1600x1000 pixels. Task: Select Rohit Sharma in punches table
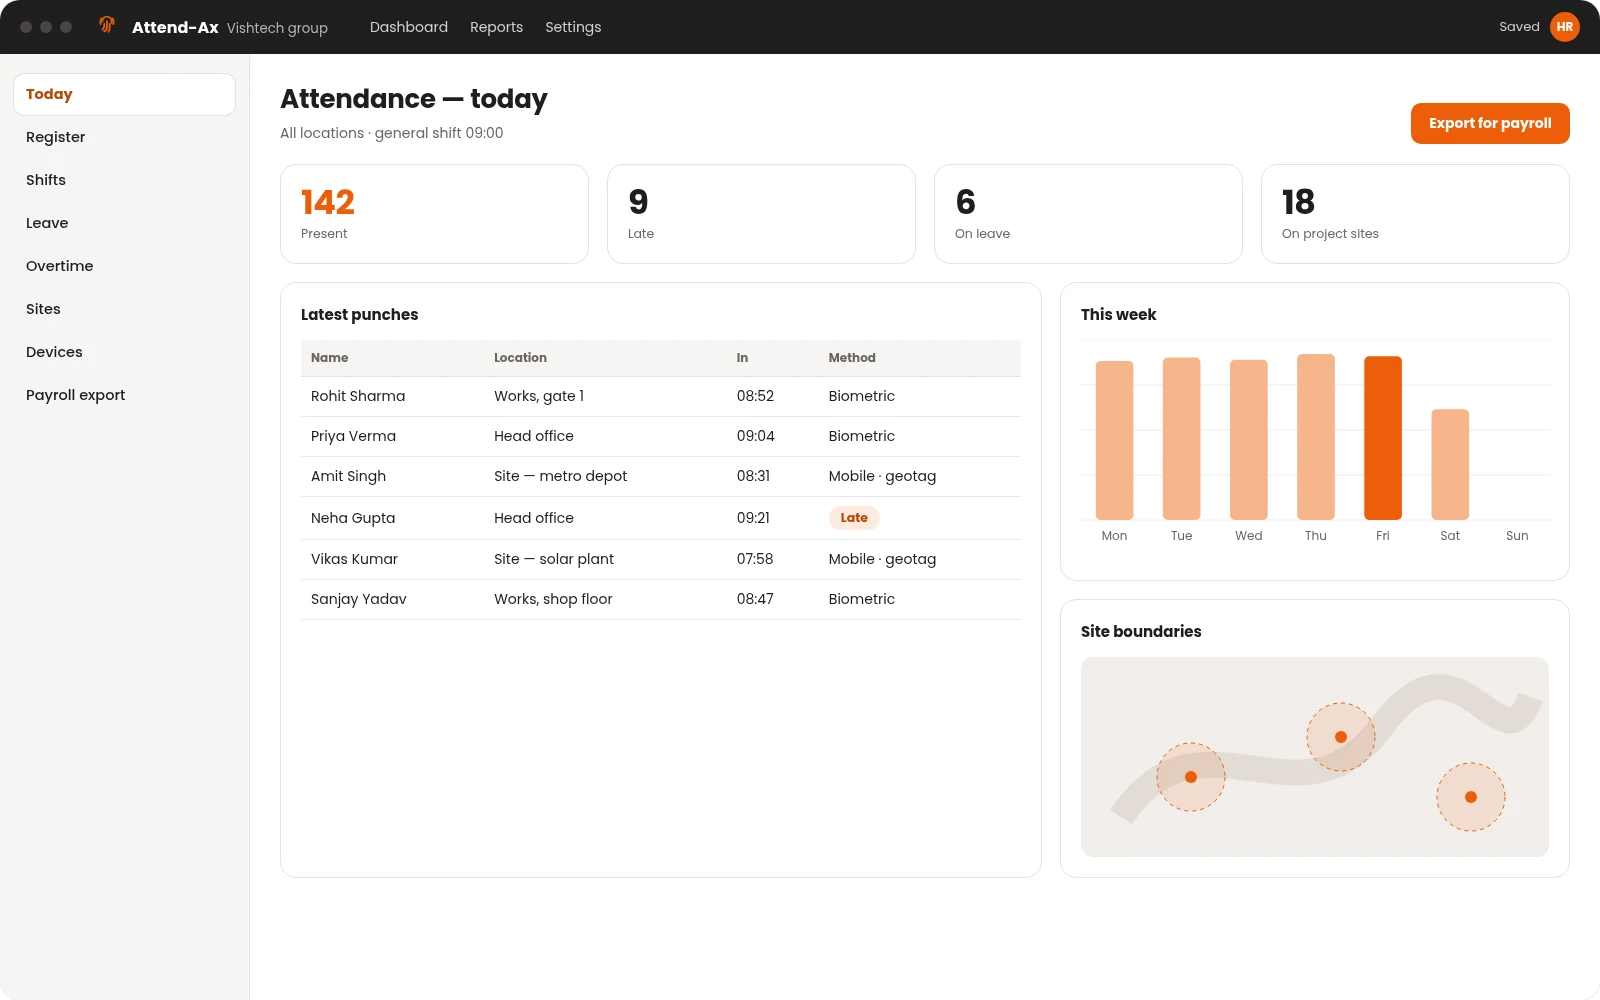coord(358,396)
